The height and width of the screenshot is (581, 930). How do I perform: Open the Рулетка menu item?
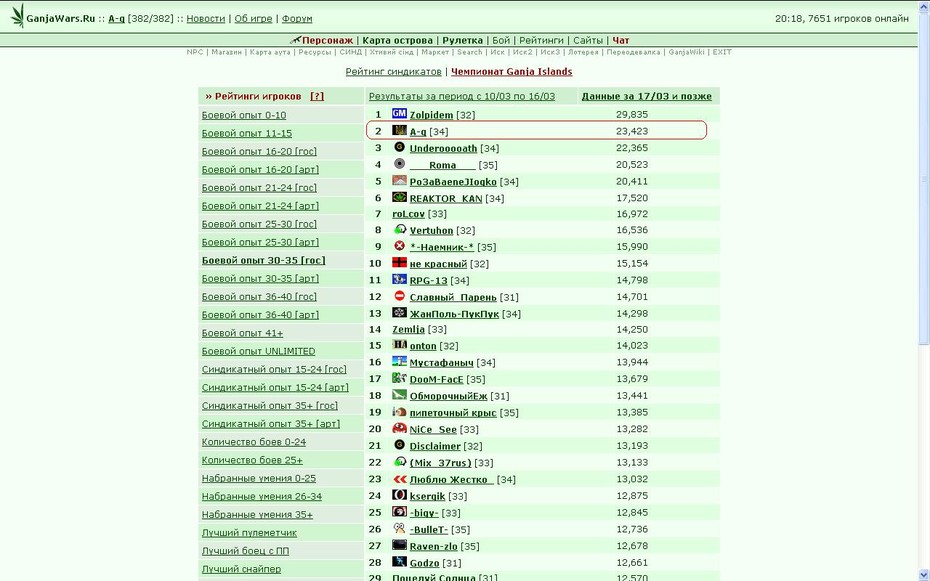coord(463,40)
